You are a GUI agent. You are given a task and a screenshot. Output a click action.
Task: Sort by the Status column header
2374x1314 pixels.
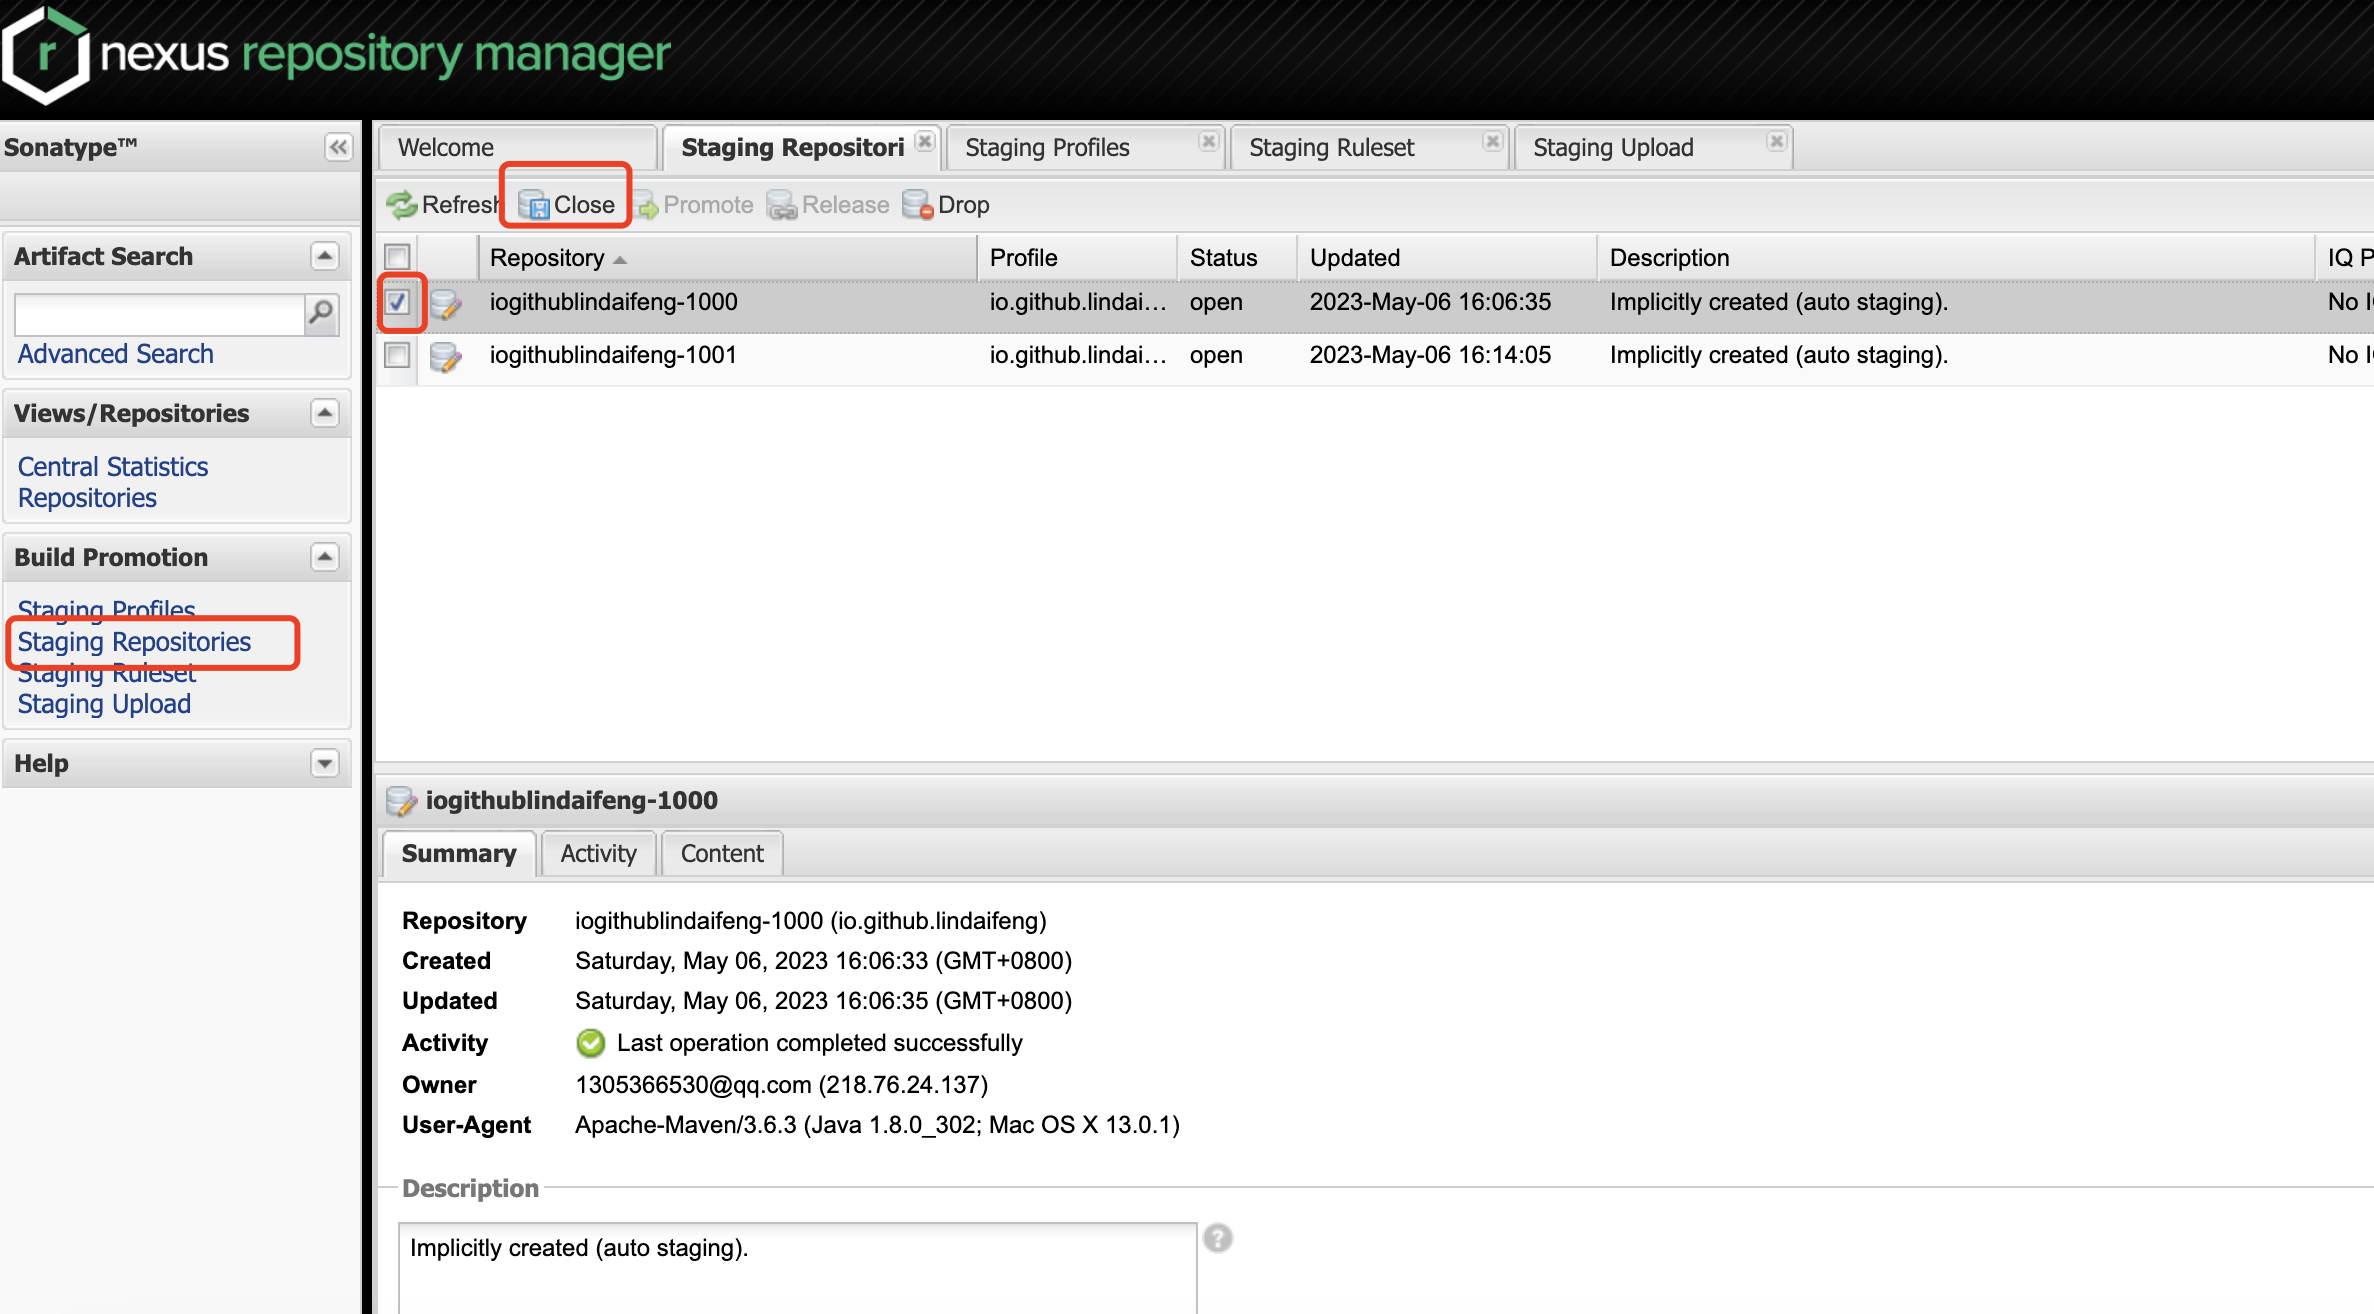pos(1237,258)
